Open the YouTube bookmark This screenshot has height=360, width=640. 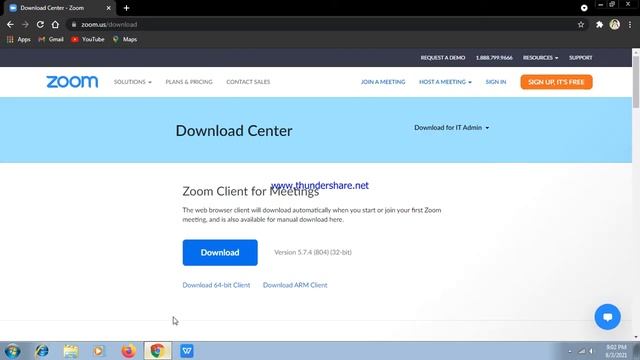(88, 39)
